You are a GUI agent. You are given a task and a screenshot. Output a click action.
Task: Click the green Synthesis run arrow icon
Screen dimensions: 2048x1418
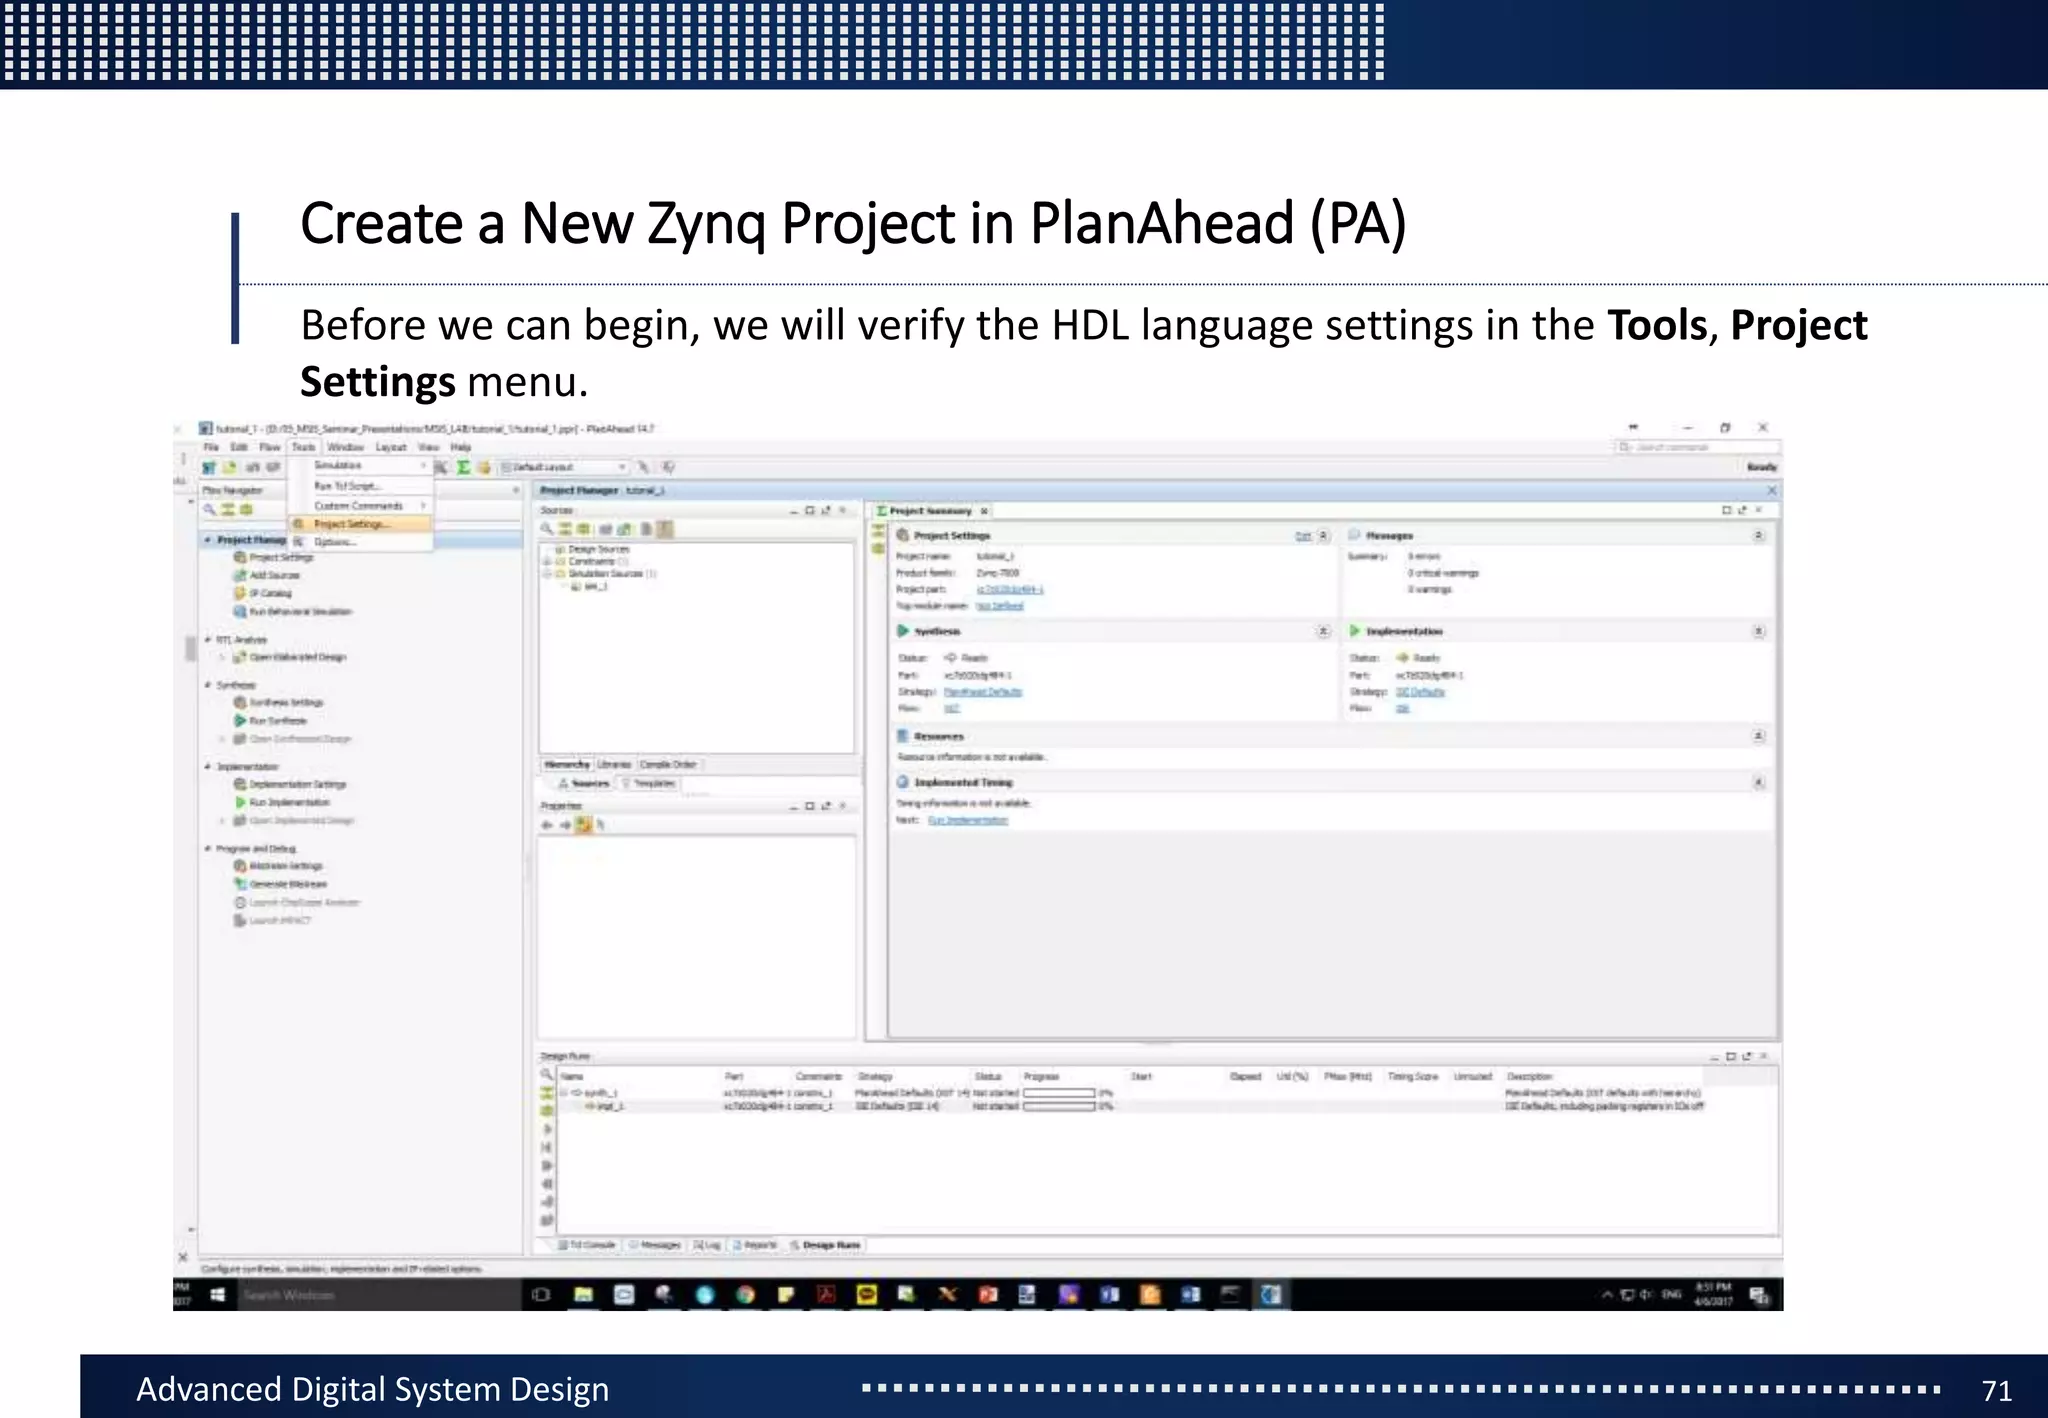(903, 631)
